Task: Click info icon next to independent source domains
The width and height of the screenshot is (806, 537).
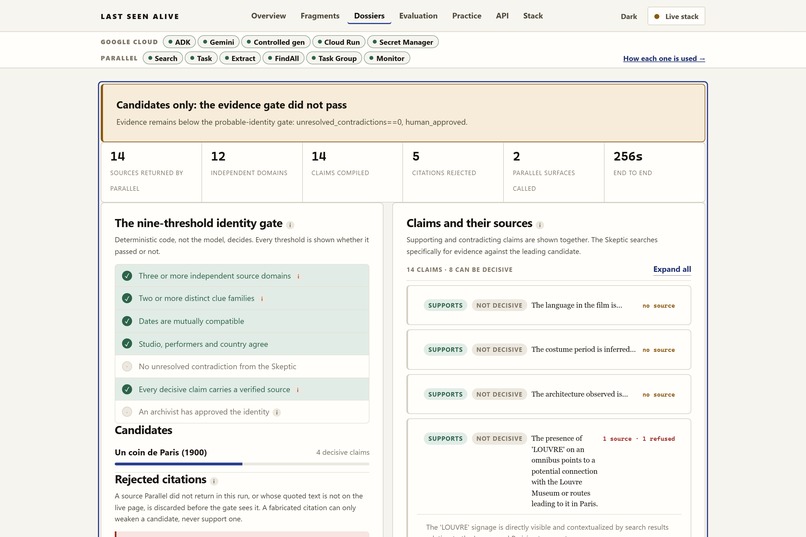Action: (x=298, y=276)
